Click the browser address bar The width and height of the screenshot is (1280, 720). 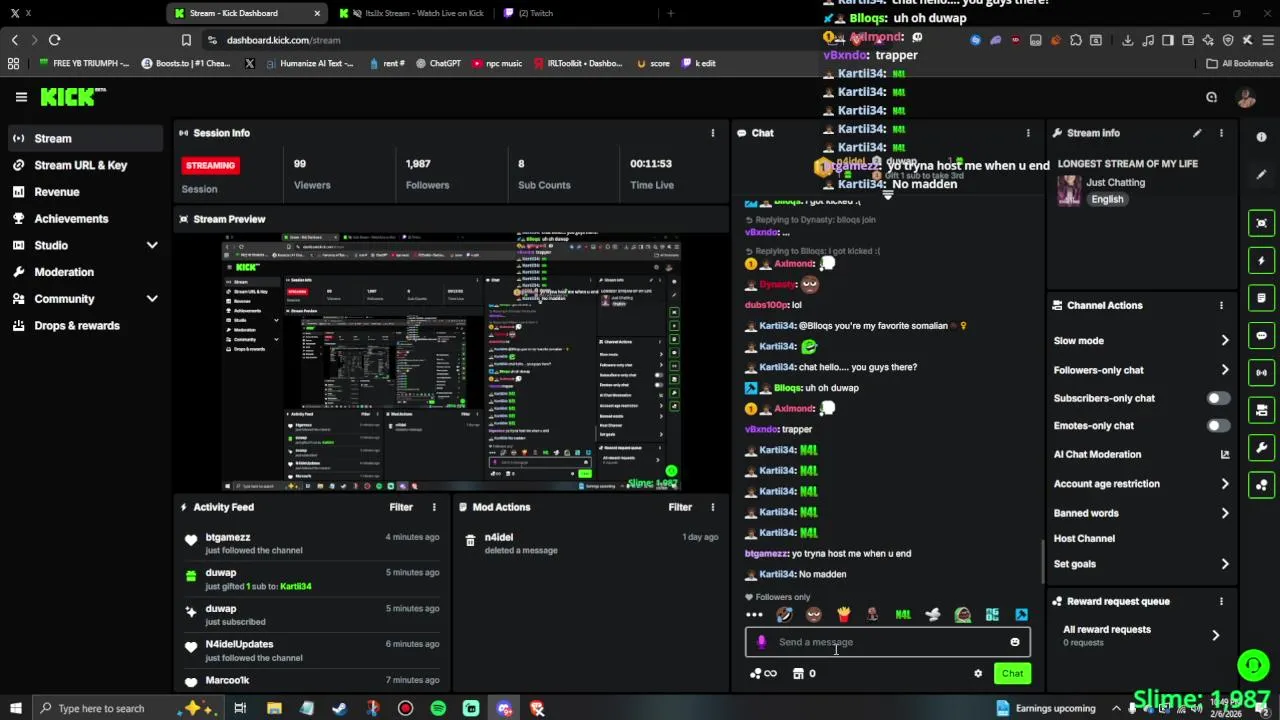515,40
